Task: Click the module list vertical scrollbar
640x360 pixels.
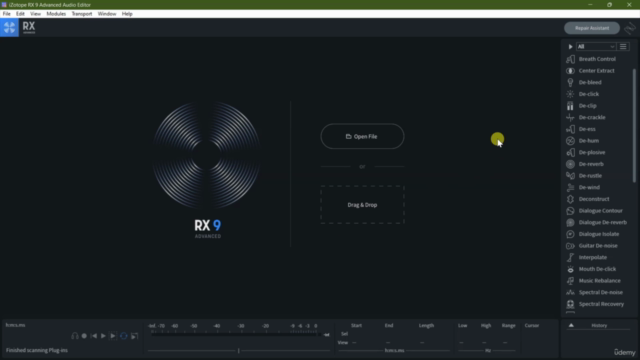Action: point(634,125)
